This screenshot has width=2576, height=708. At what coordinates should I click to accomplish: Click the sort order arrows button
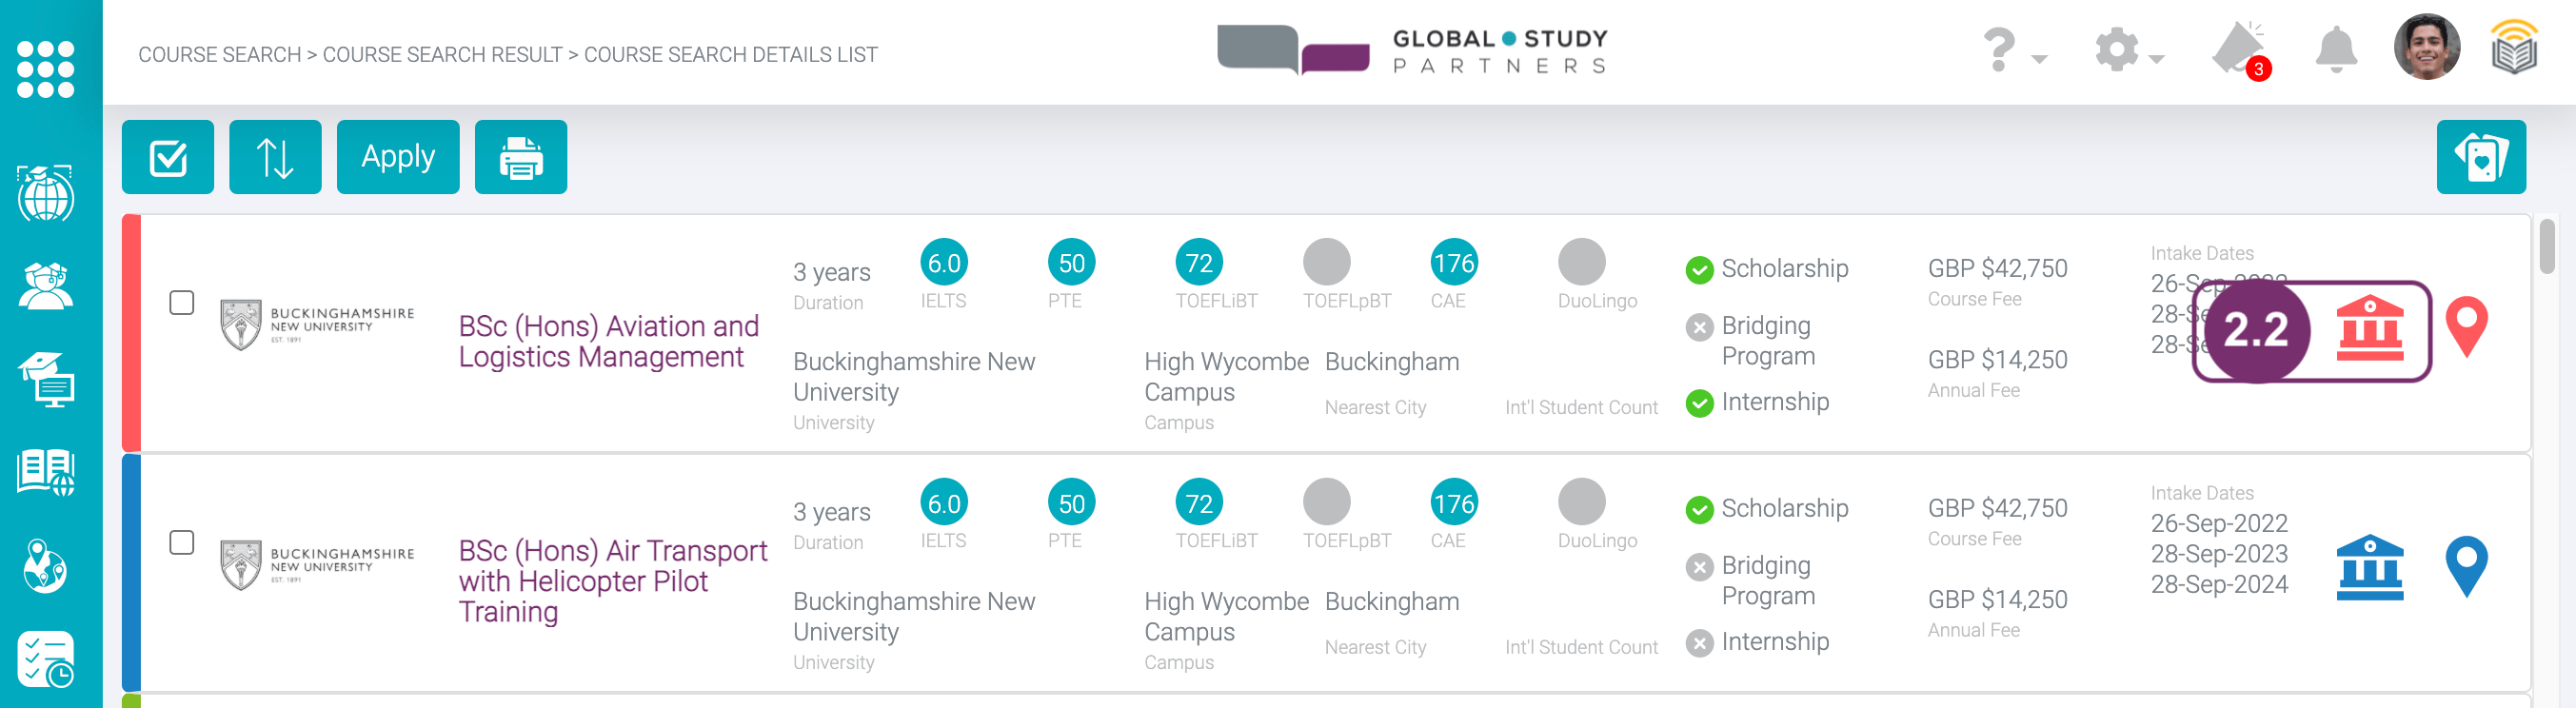click(x=275, y=157)
